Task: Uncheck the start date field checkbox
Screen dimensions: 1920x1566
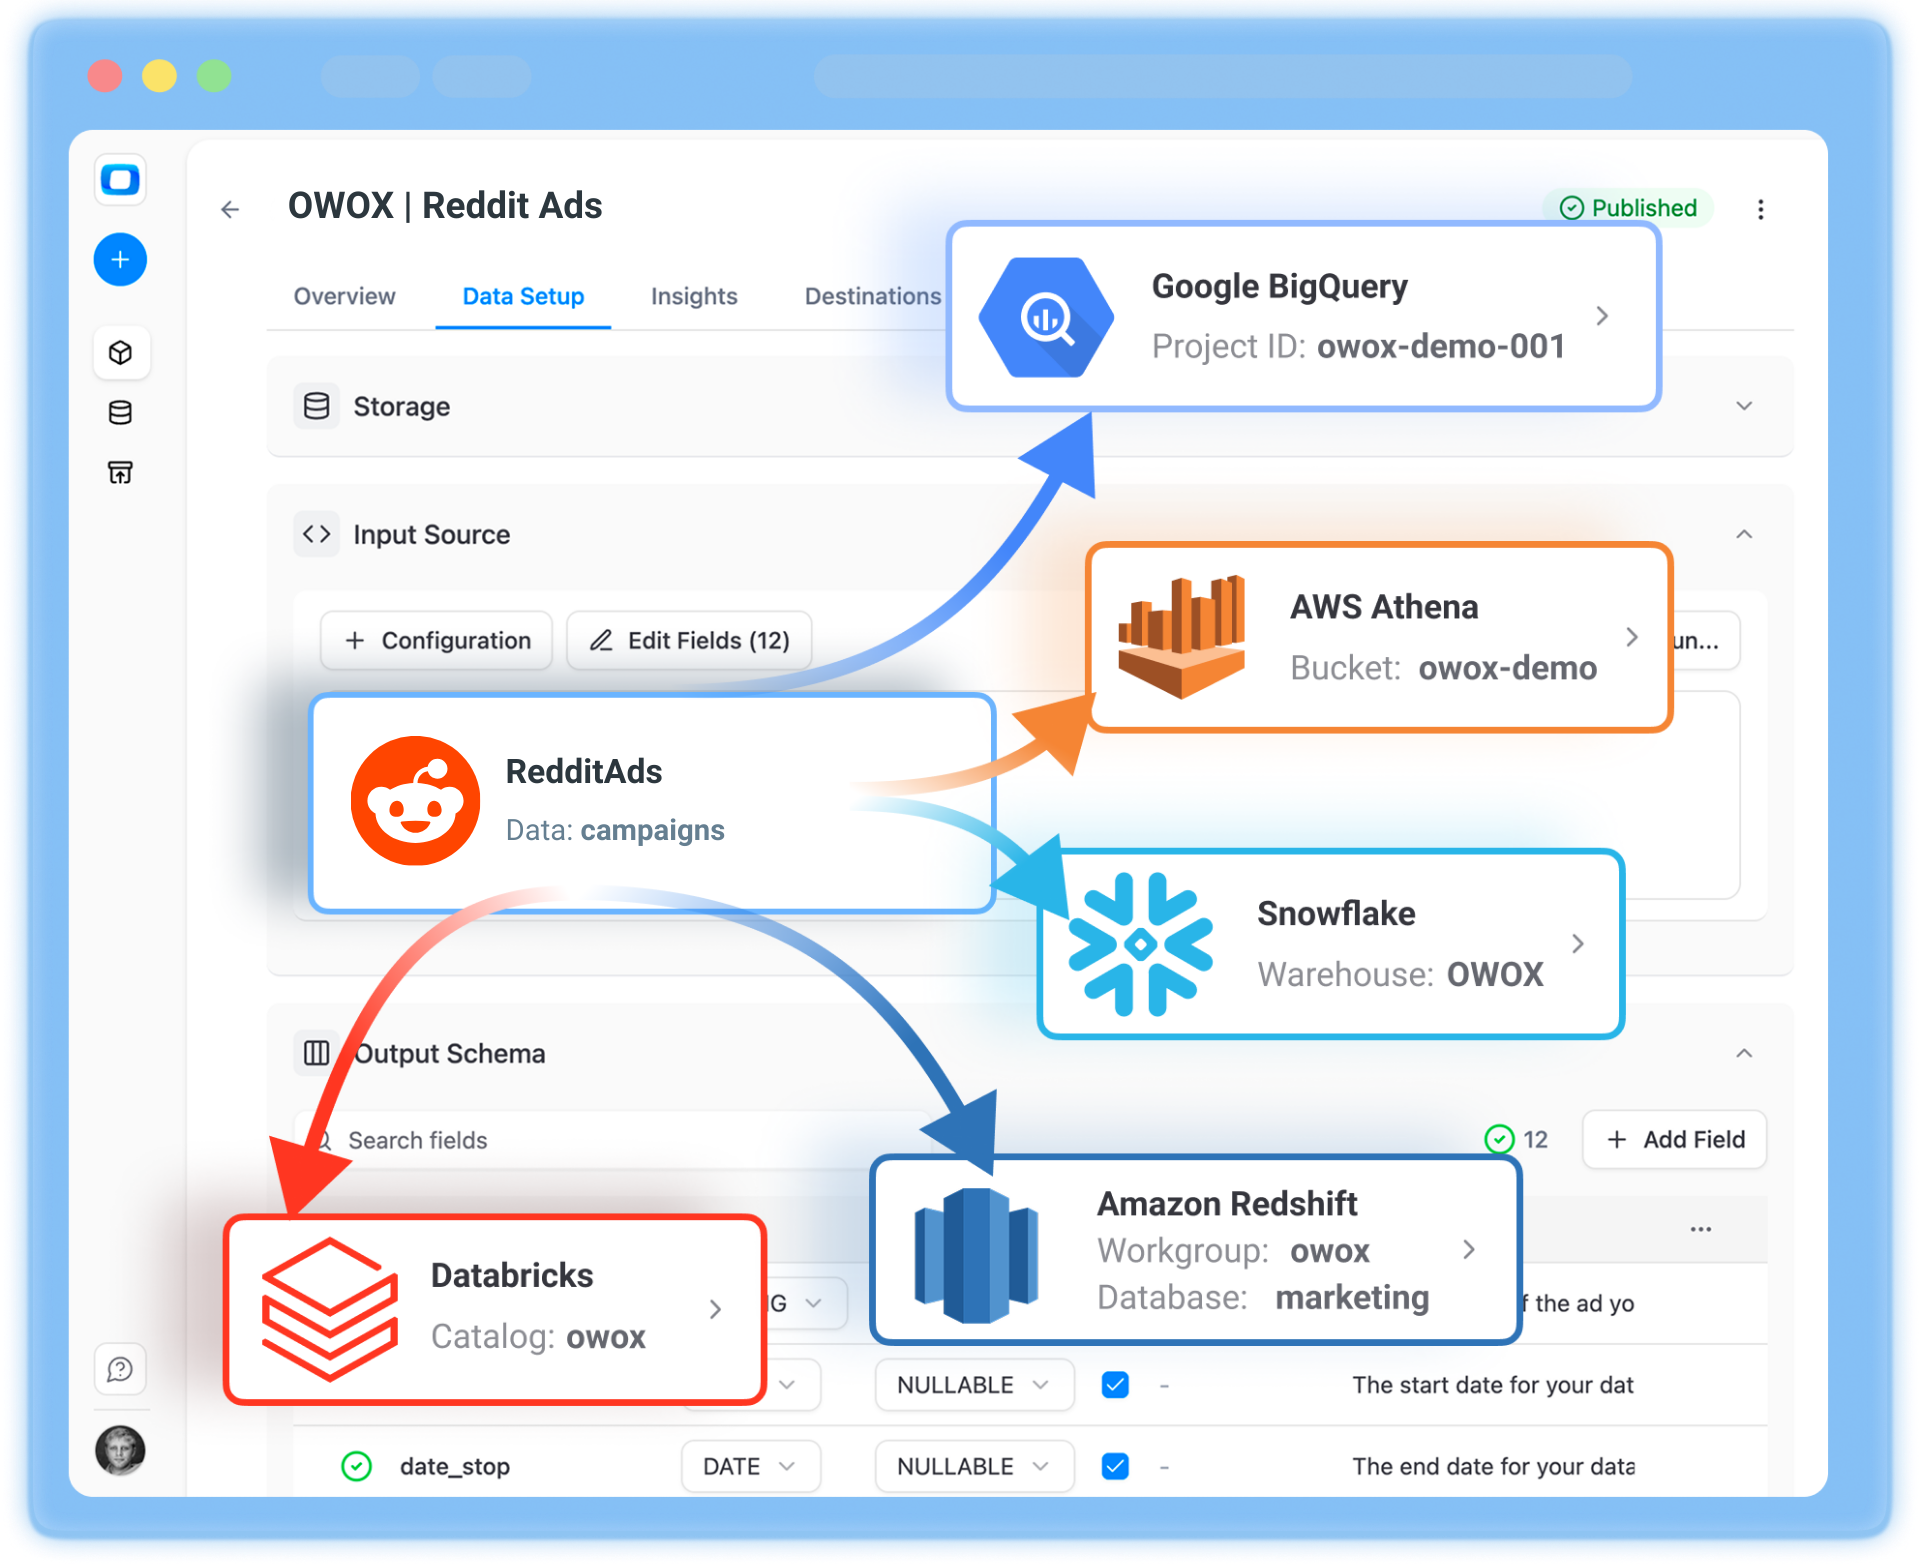Action: click(x=1114, y=1384)
